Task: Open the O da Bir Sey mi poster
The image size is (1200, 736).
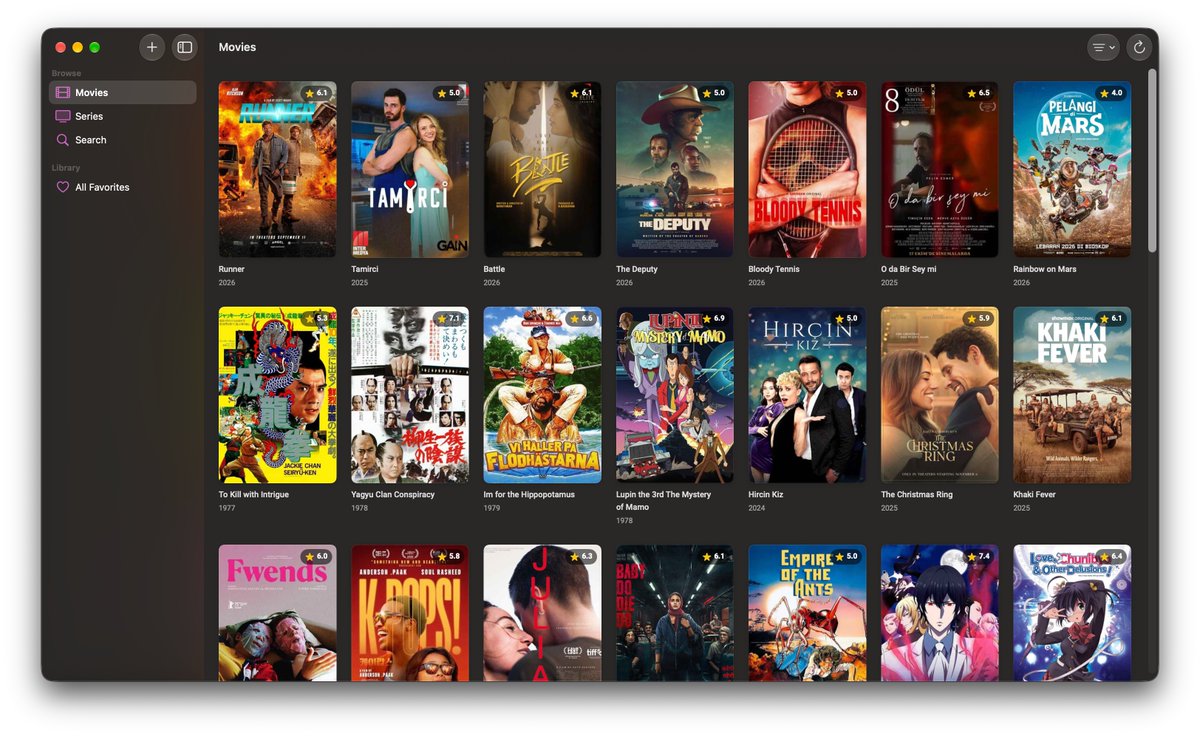Action: coord(940,169)
